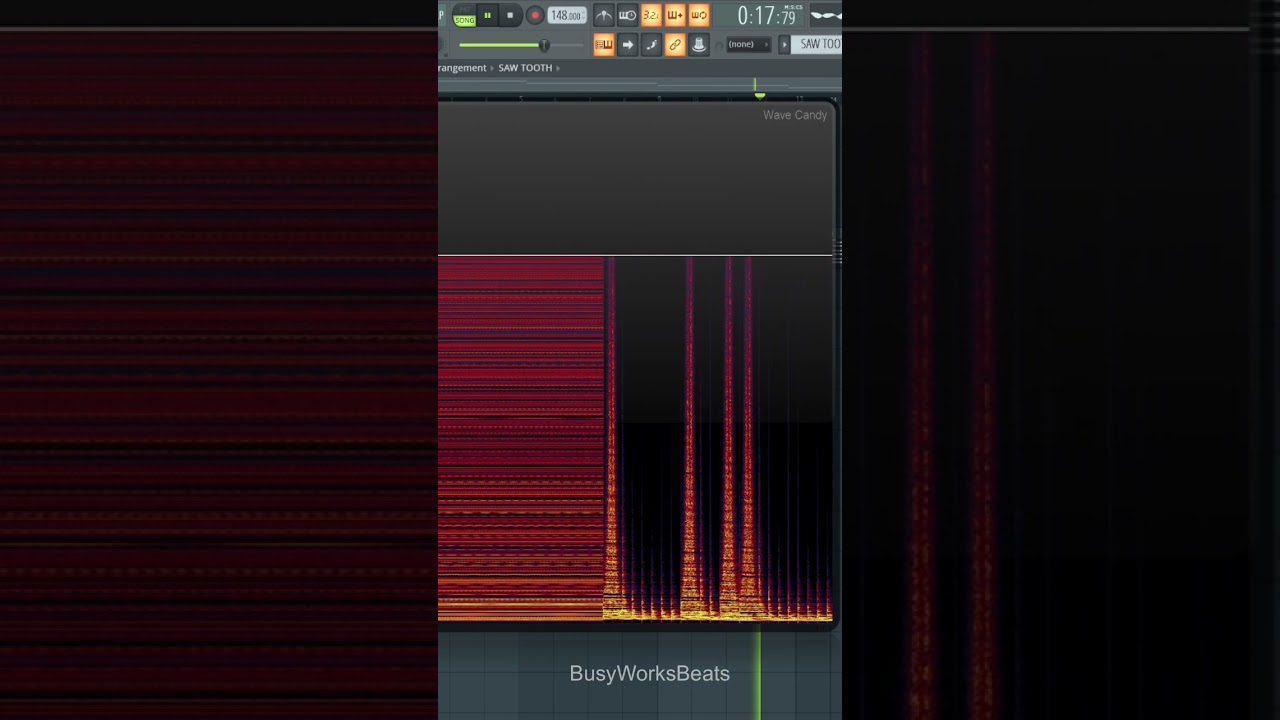Image resolution: width=1280 pixels, height=720 pixels.
Task: Stop playback with the stop button
Action: point(510,15)
